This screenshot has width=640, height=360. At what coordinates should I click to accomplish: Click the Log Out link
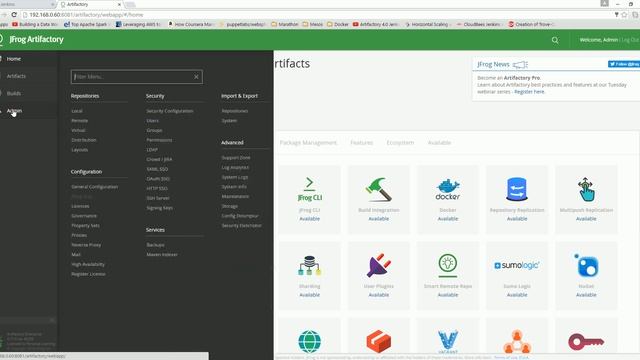point(630,40)
